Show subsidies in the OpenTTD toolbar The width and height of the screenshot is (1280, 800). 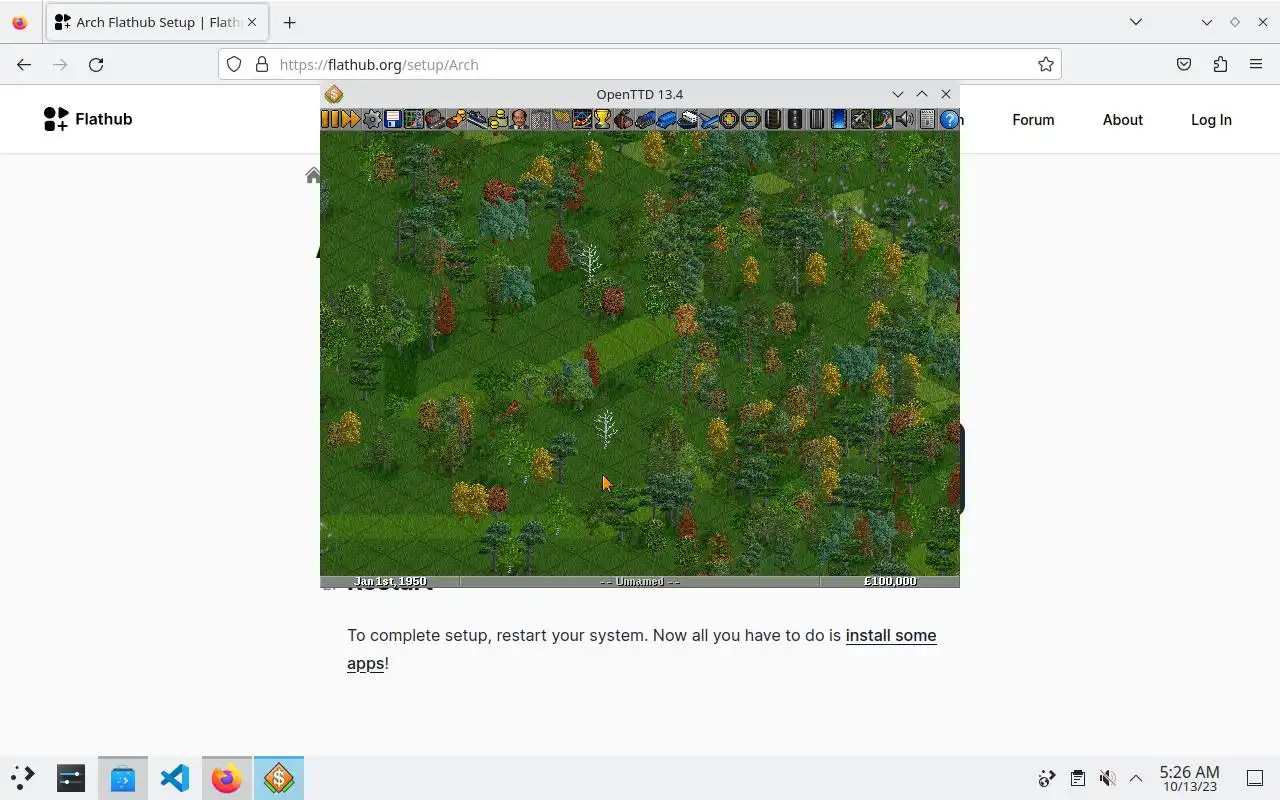tap(456, 120)
